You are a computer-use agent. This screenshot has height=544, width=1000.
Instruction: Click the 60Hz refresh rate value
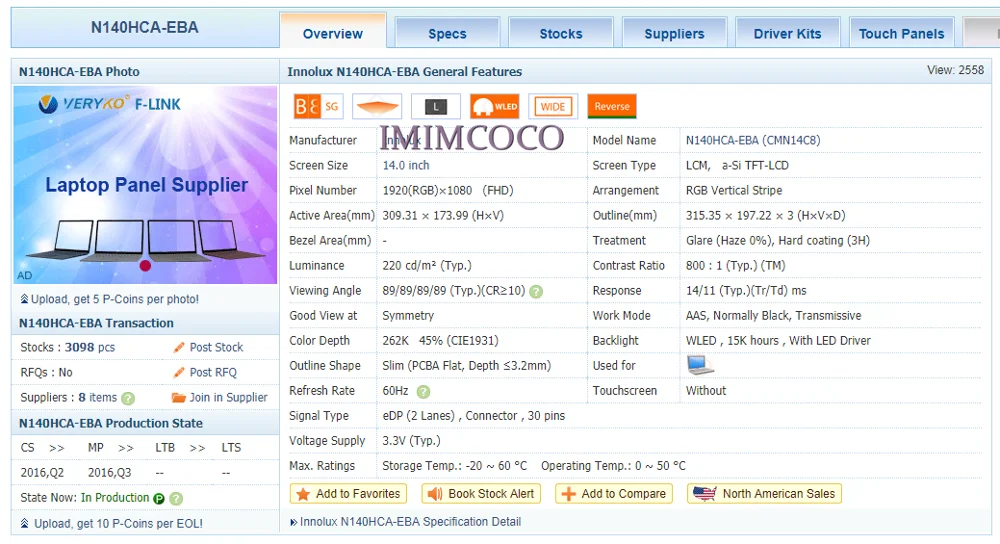coord(395,390)
